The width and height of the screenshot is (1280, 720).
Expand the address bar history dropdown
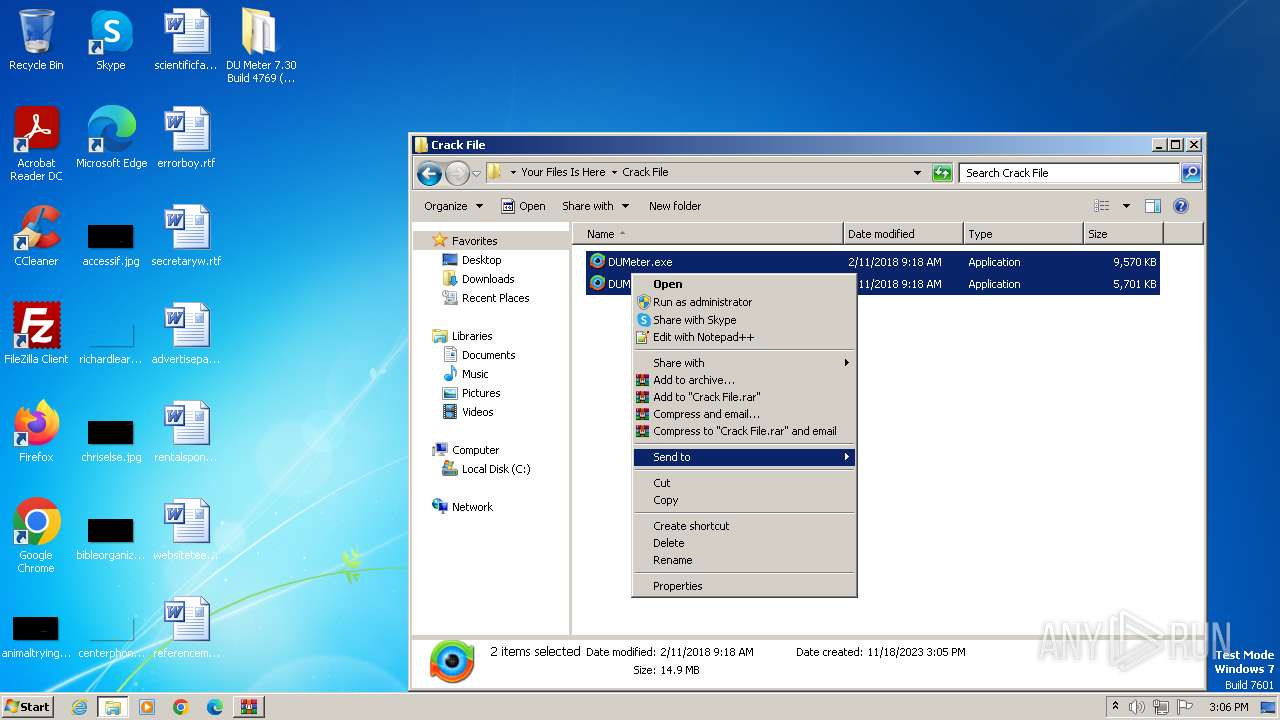click(x=918, y=173)
